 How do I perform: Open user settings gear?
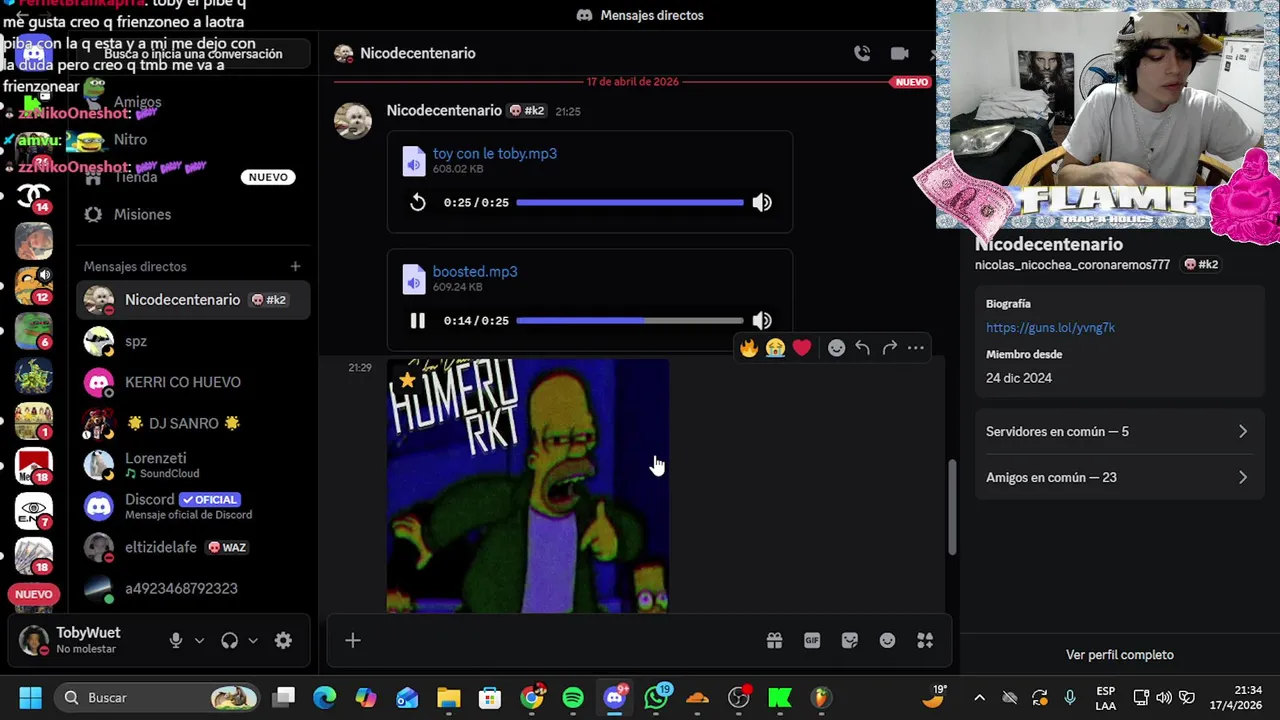283,641
